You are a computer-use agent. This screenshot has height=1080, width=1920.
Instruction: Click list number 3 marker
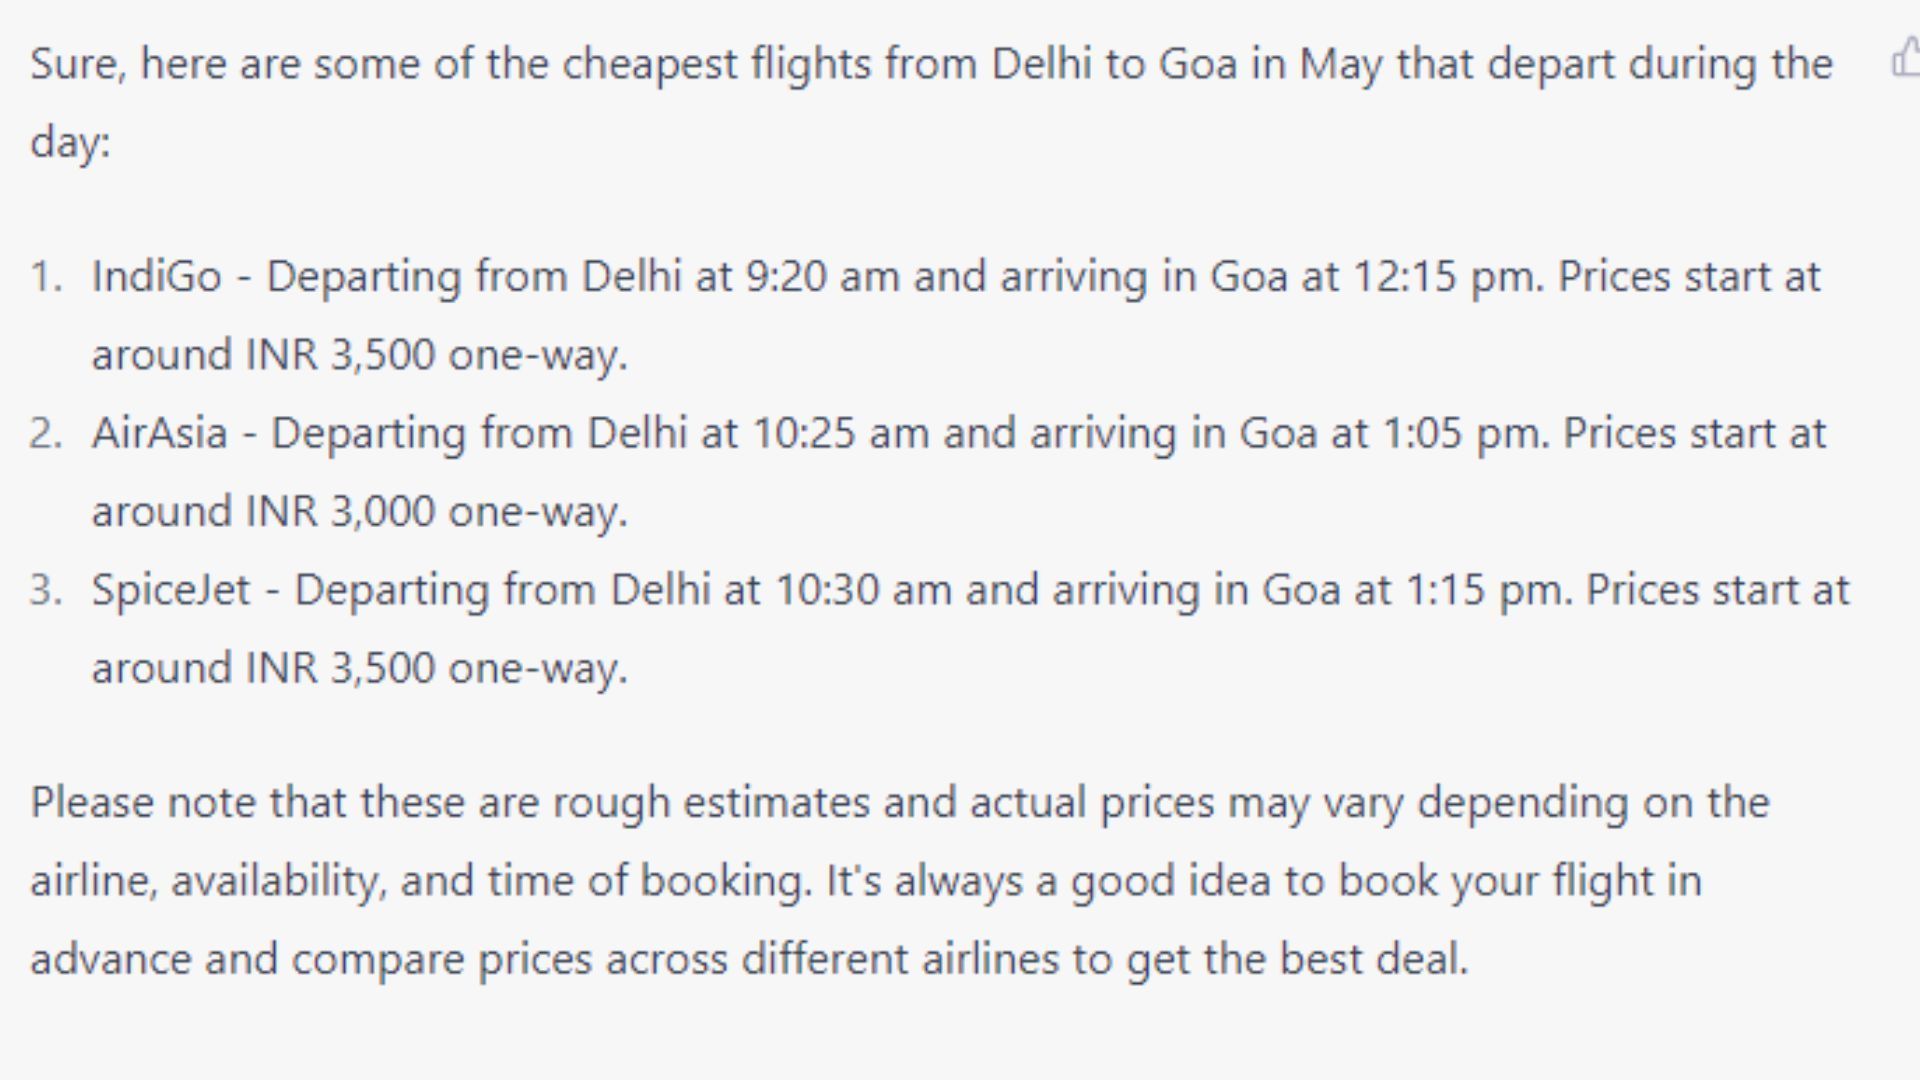[46, 590]
